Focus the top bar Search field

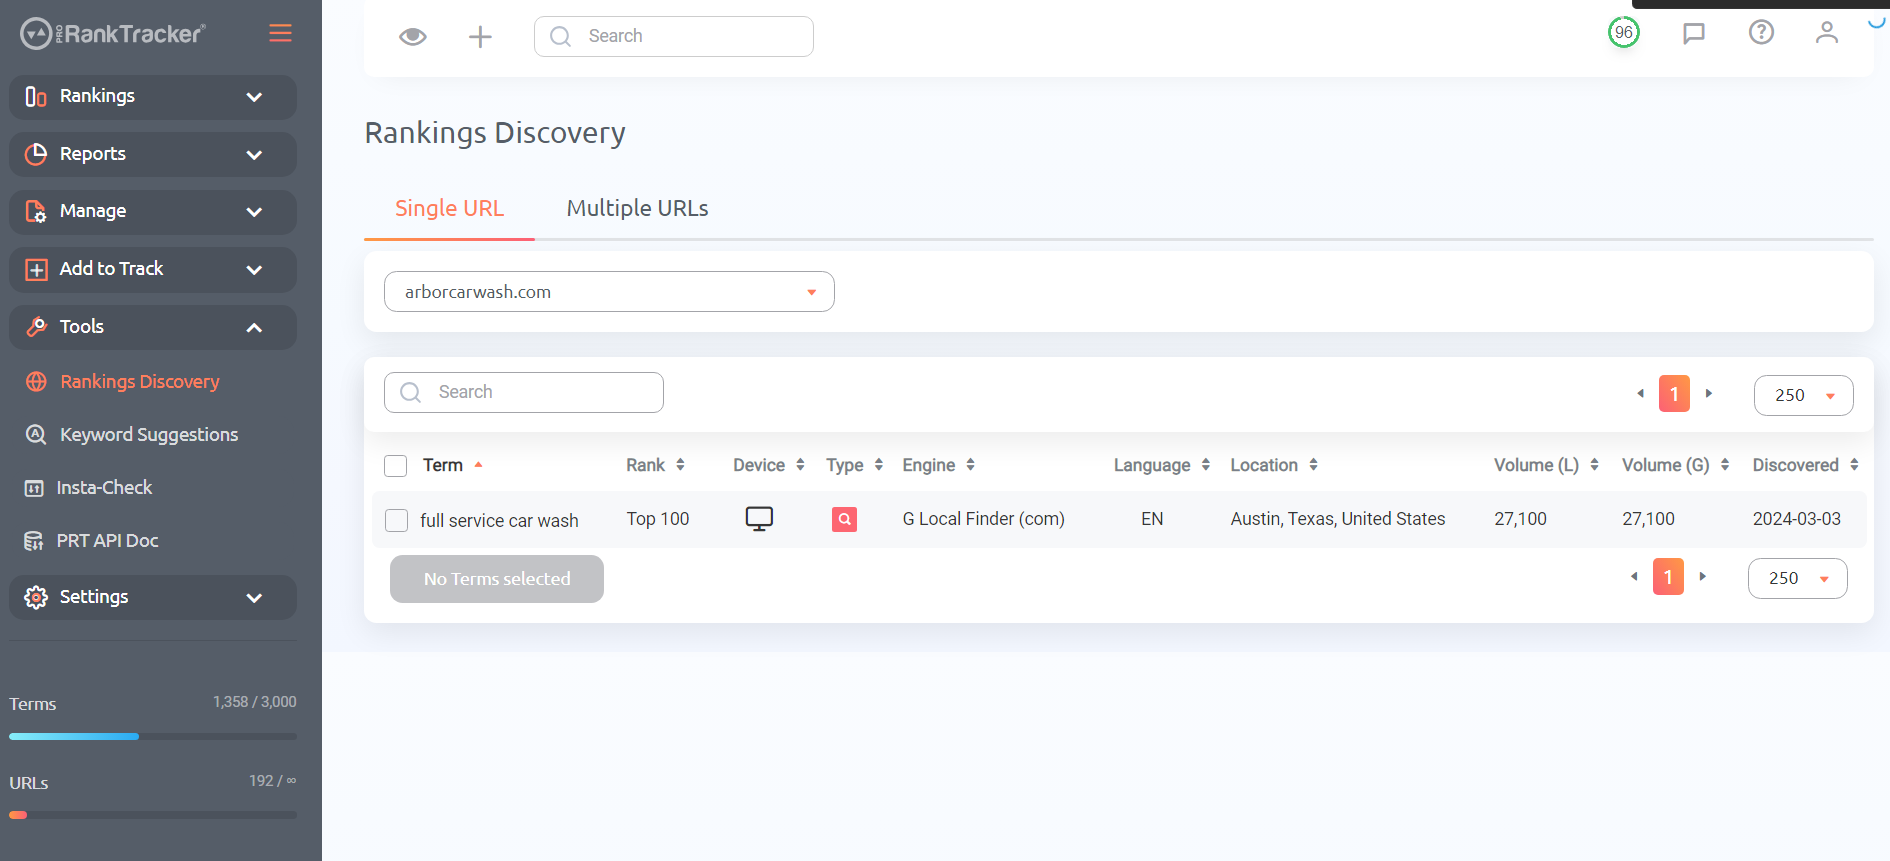pos(674,36)
